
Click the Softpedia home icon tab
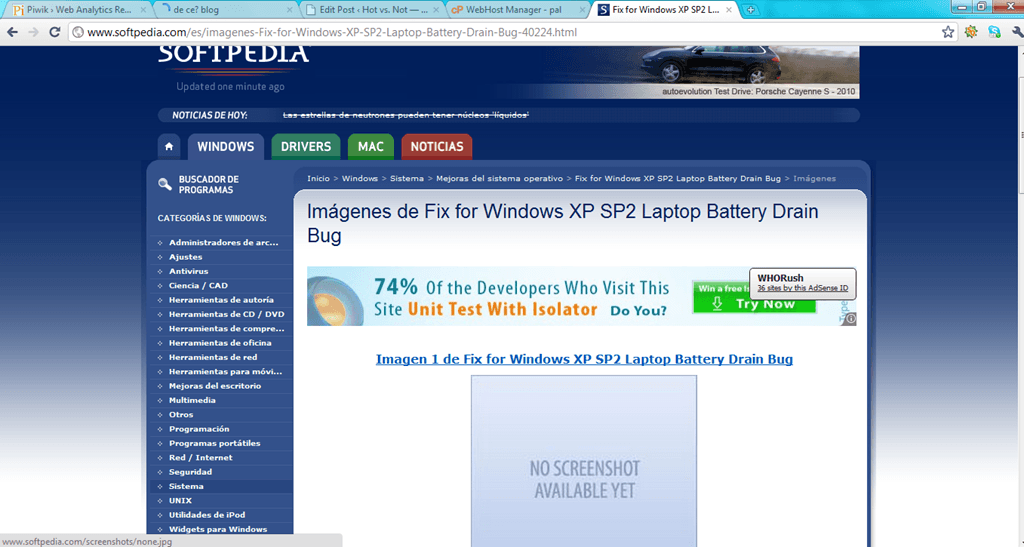click(x=170, y=147)
